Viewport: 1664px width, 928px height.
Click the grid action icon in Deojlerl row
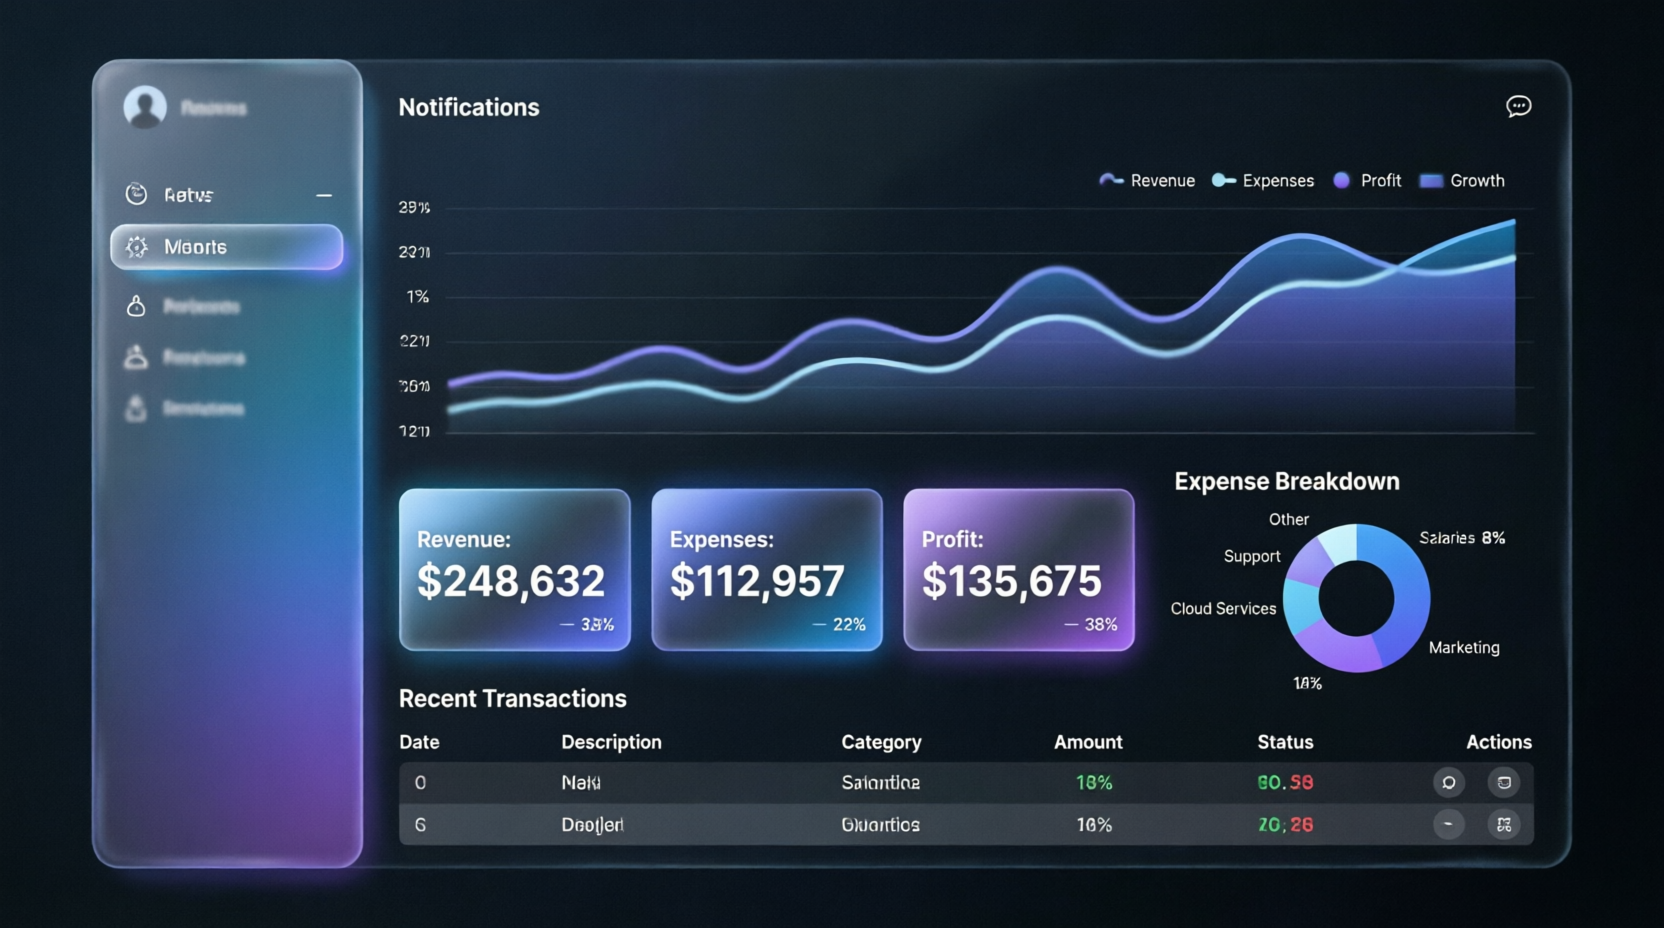coord(1504,825)
